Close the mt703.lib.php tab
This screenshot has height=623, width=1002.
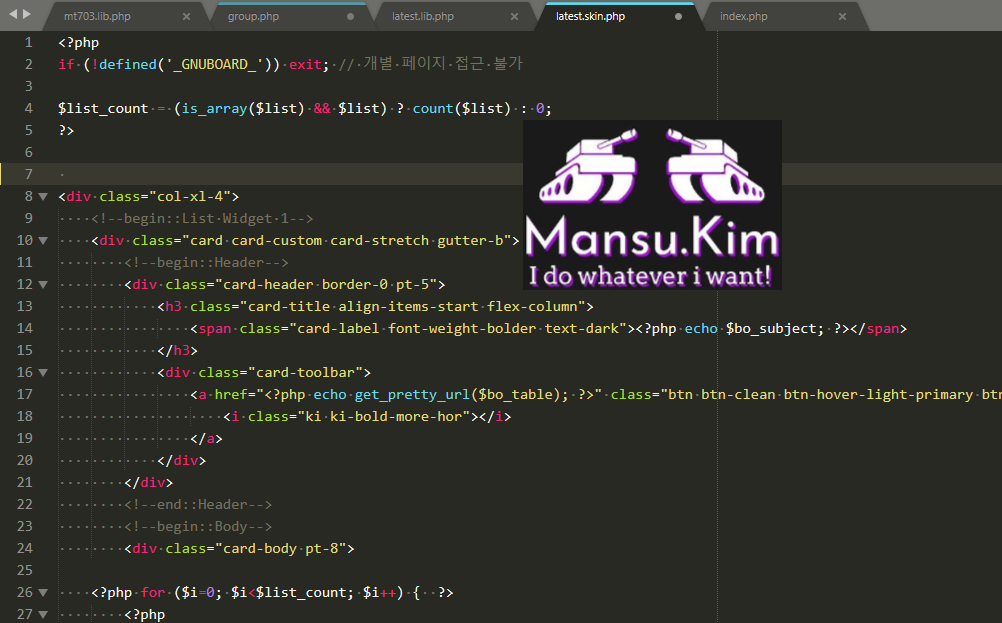point(186,17)
